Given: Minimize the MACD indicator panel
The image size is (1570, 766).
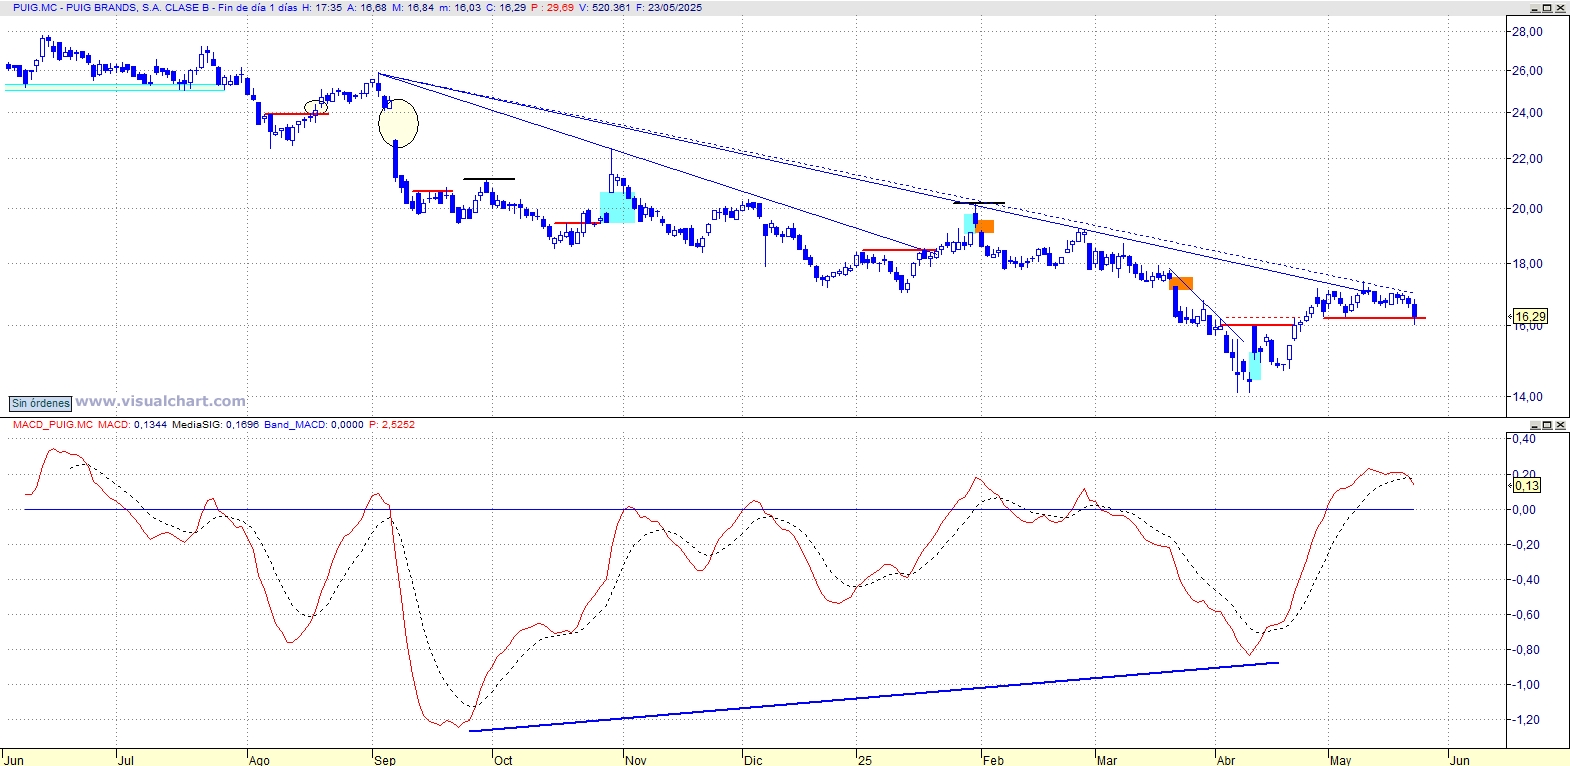Looking at the screenshot, I should click(x=1535, y=425).
